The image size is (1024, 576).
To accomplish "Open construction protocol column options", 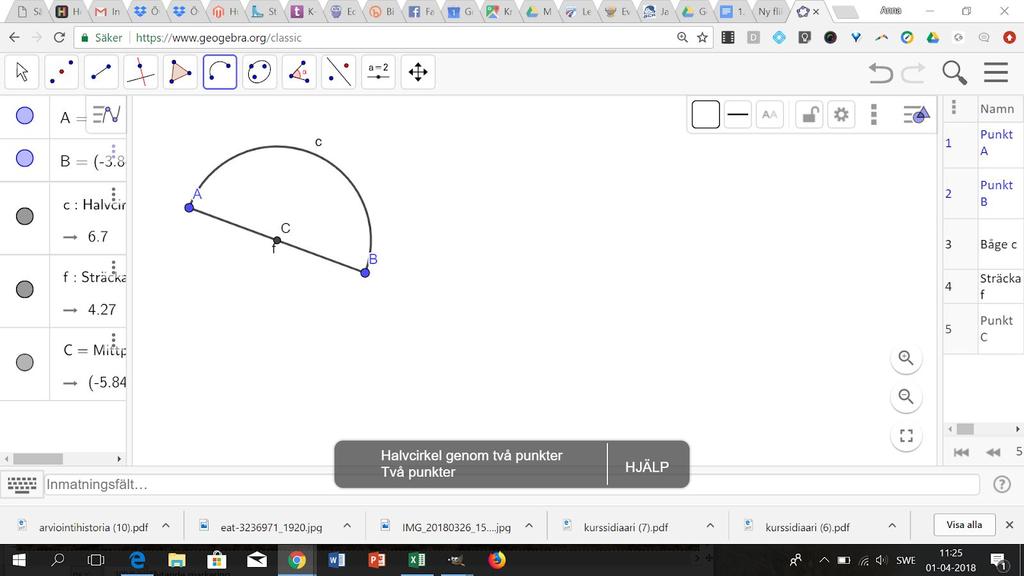I will (x=953, y=108).
